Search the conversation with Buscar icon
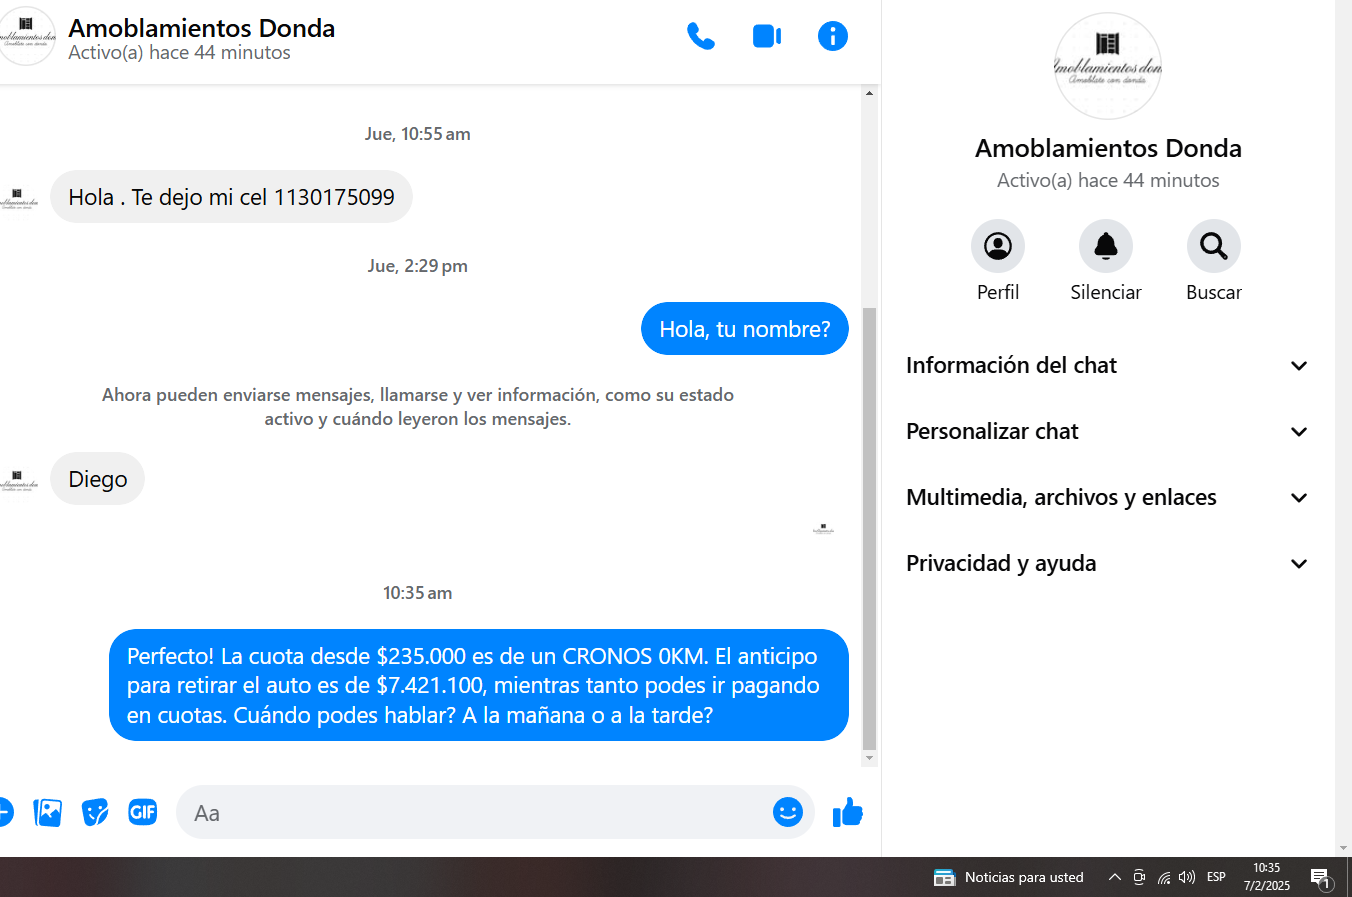 [1214, 246]
